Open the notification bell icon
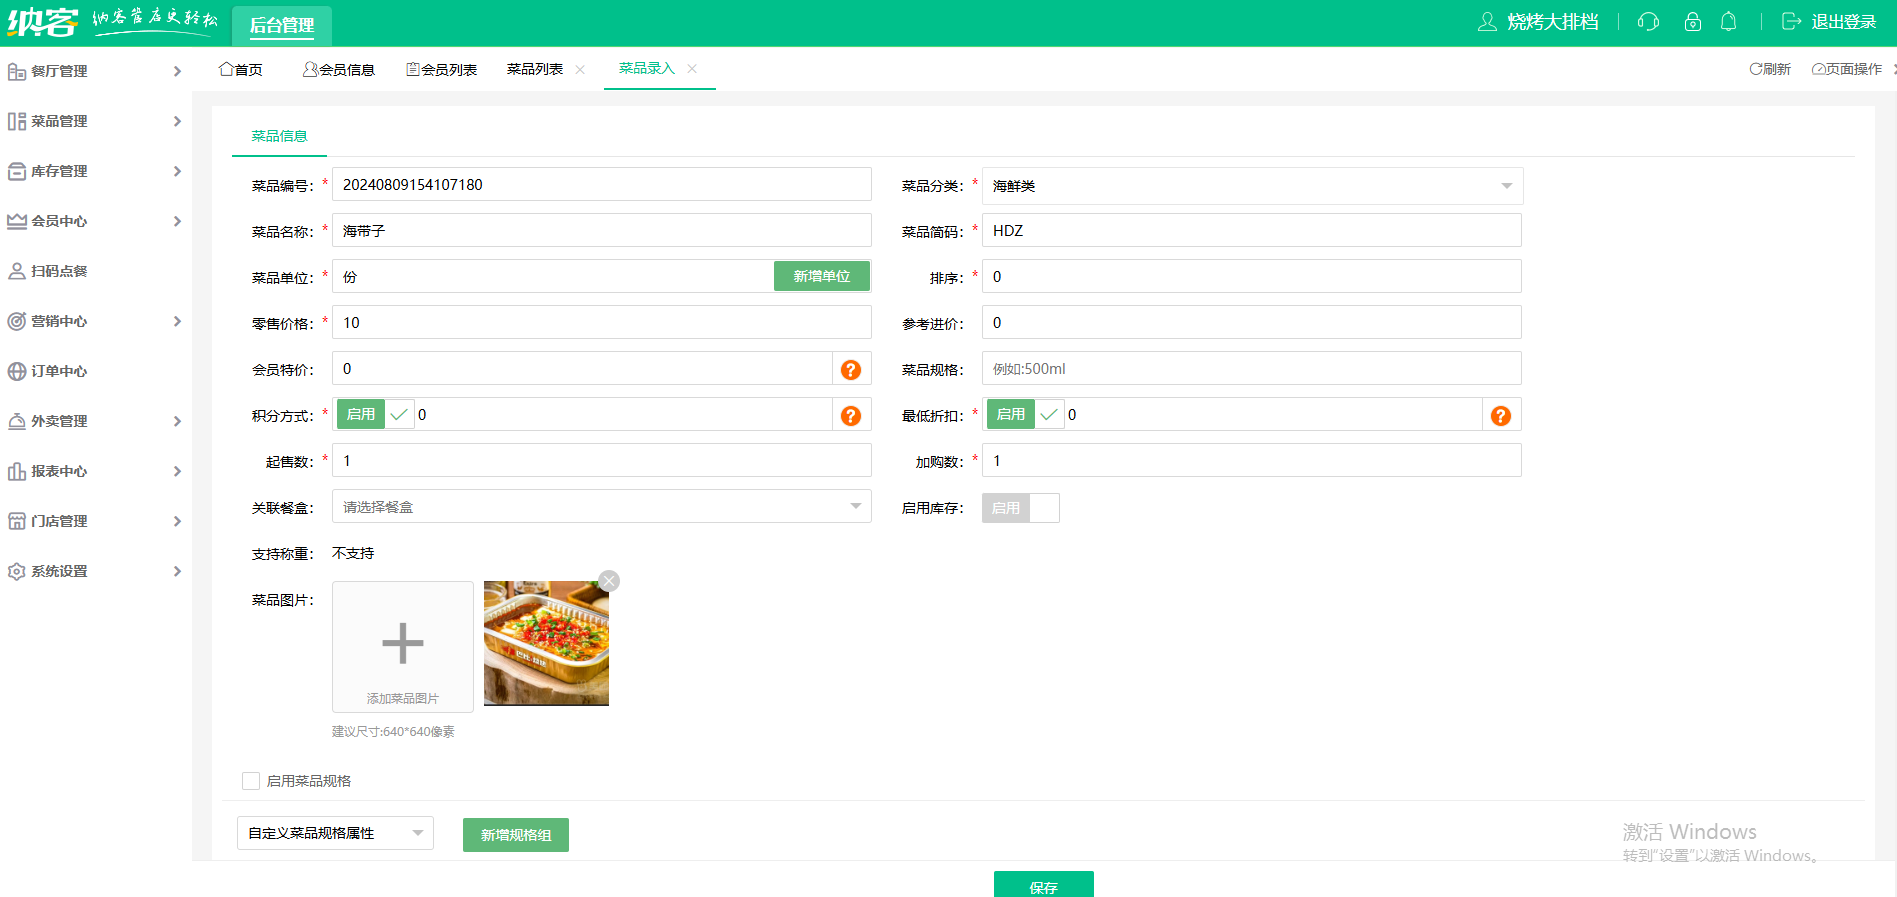The image size is (1897, 897). point(1728,22)
